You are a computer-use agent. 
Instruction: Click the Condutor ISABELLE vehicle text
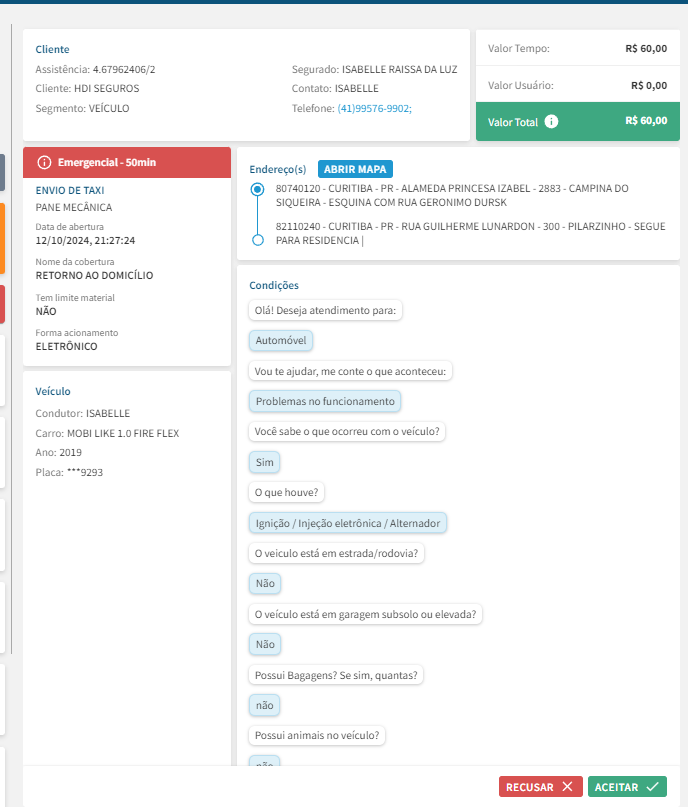coord(83,413)
